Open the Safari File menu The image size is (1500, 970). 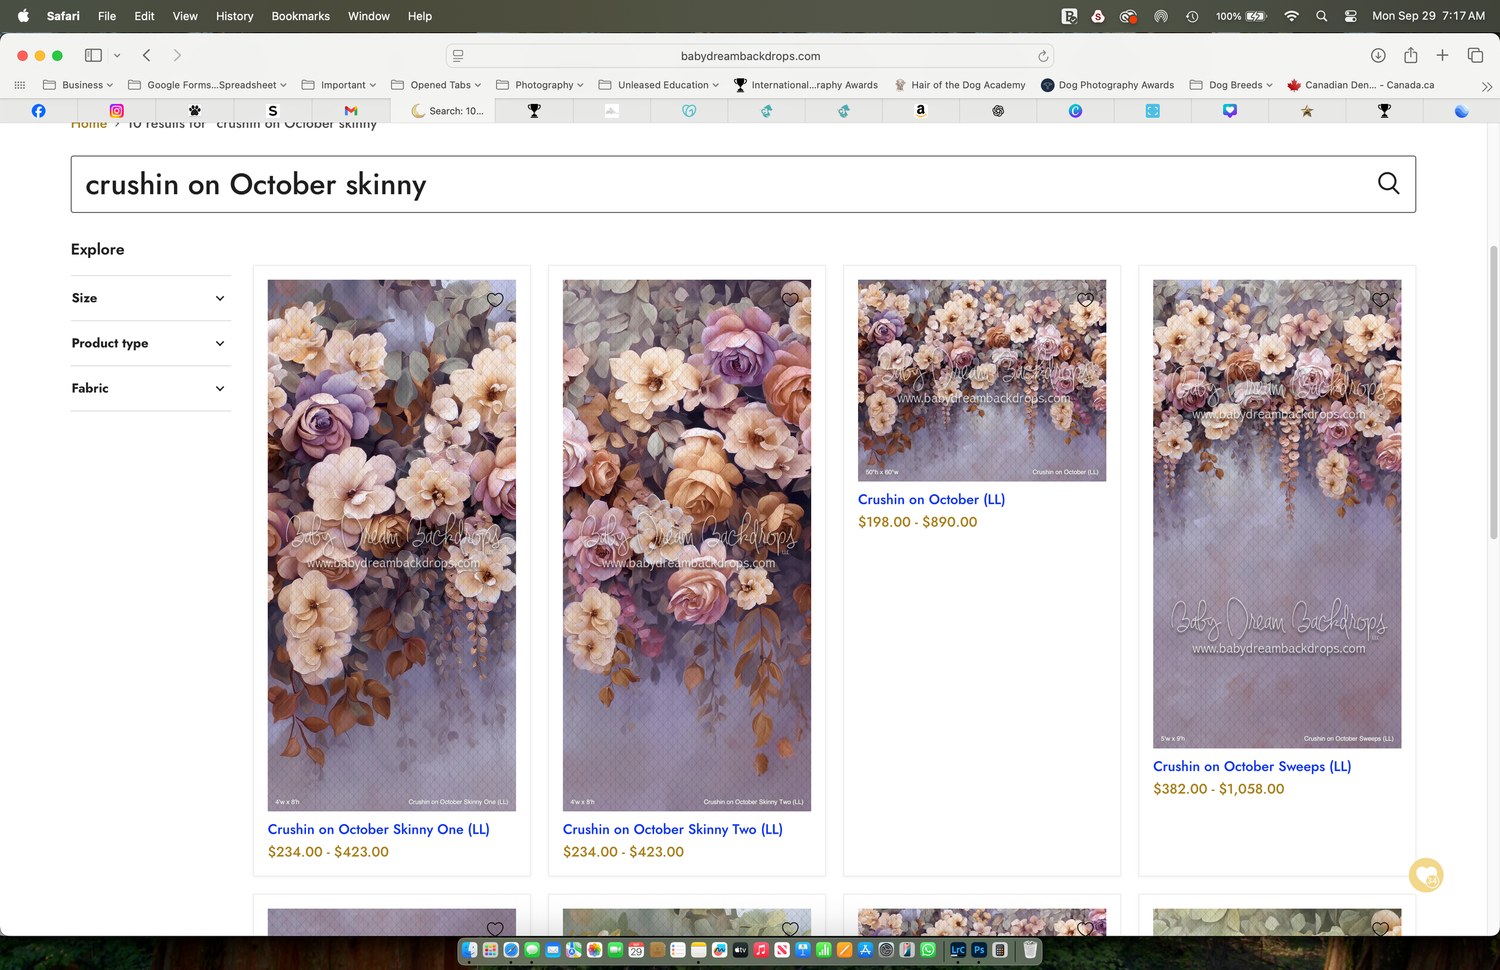coord(107,16)
